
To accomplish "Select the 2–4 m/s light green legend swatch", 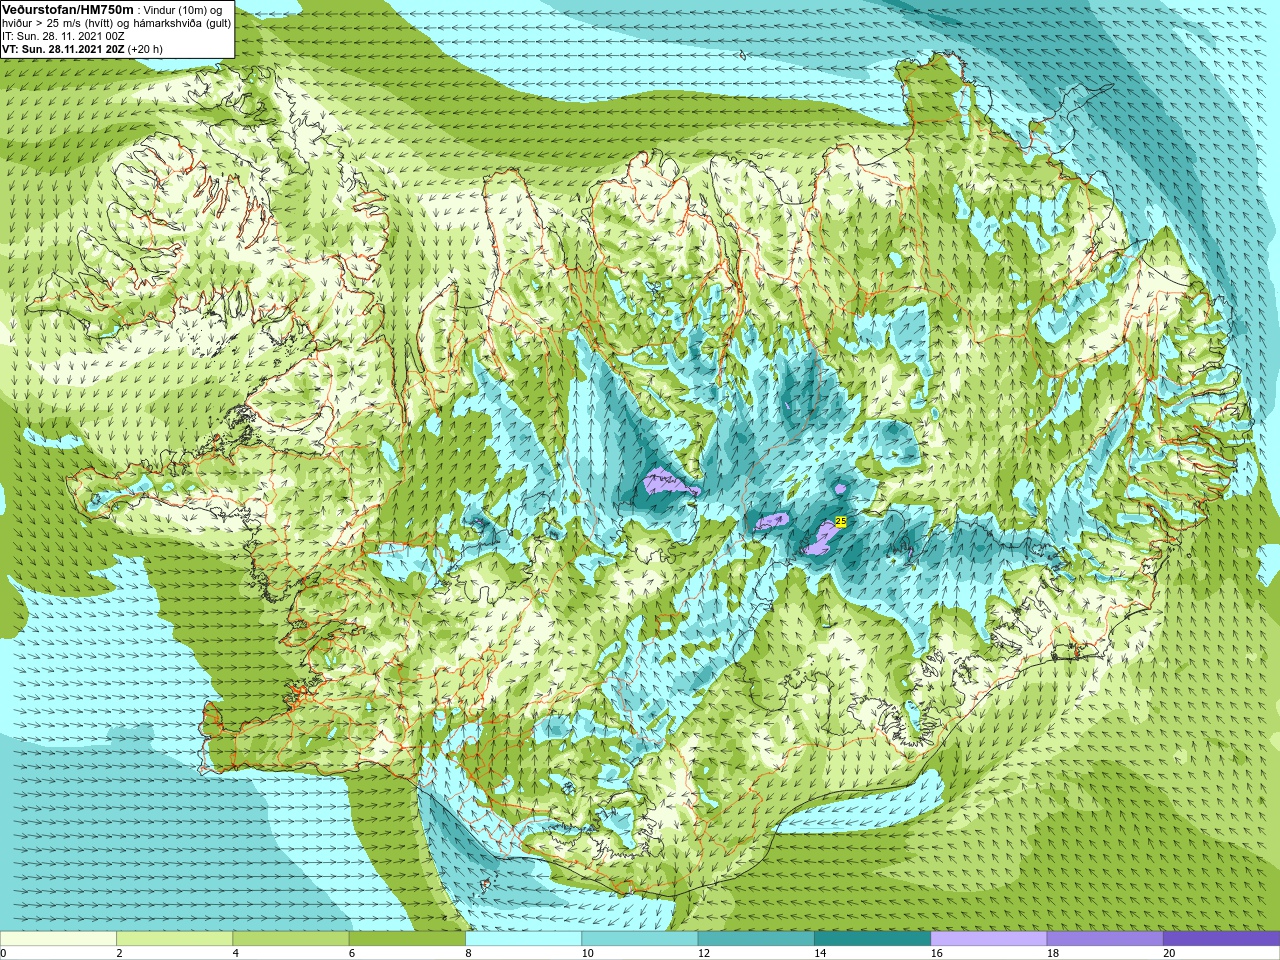I will click(174, 939).
